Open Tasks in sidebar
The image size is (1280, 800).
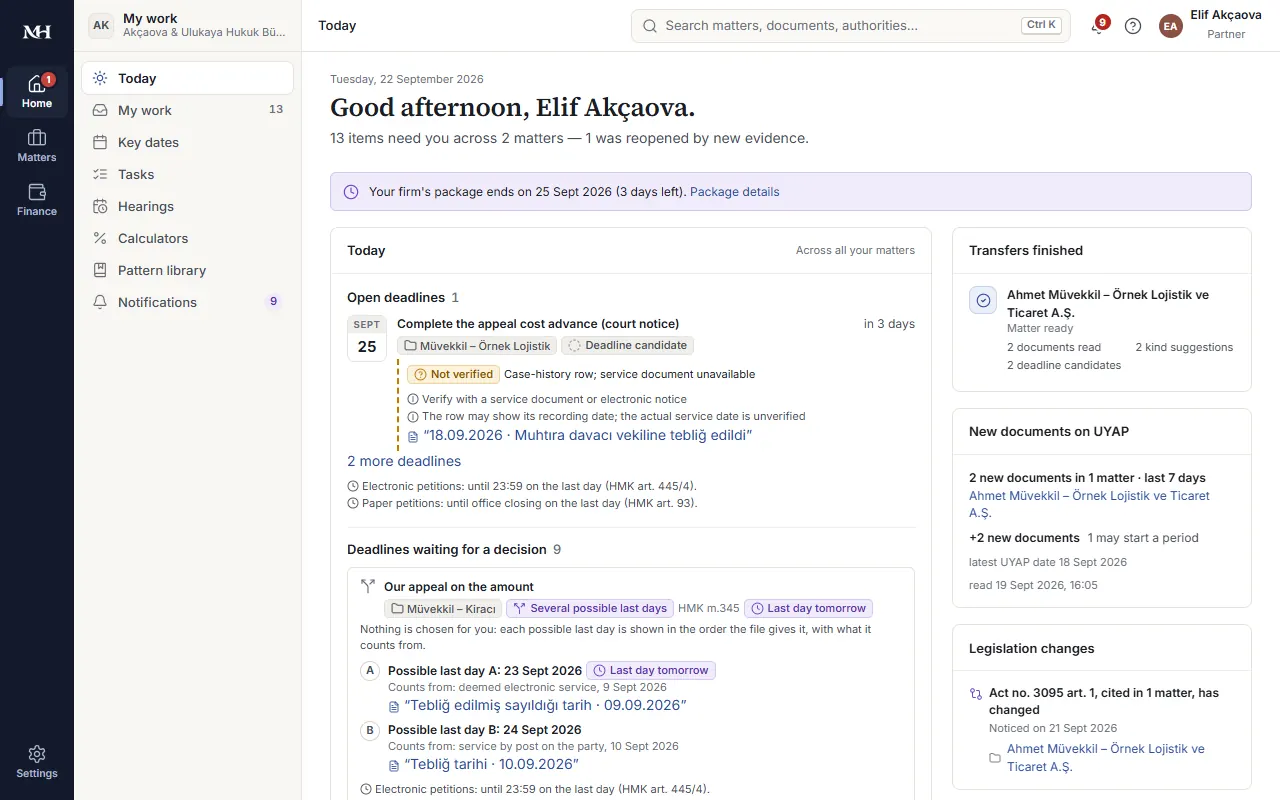tap(187, 174)
